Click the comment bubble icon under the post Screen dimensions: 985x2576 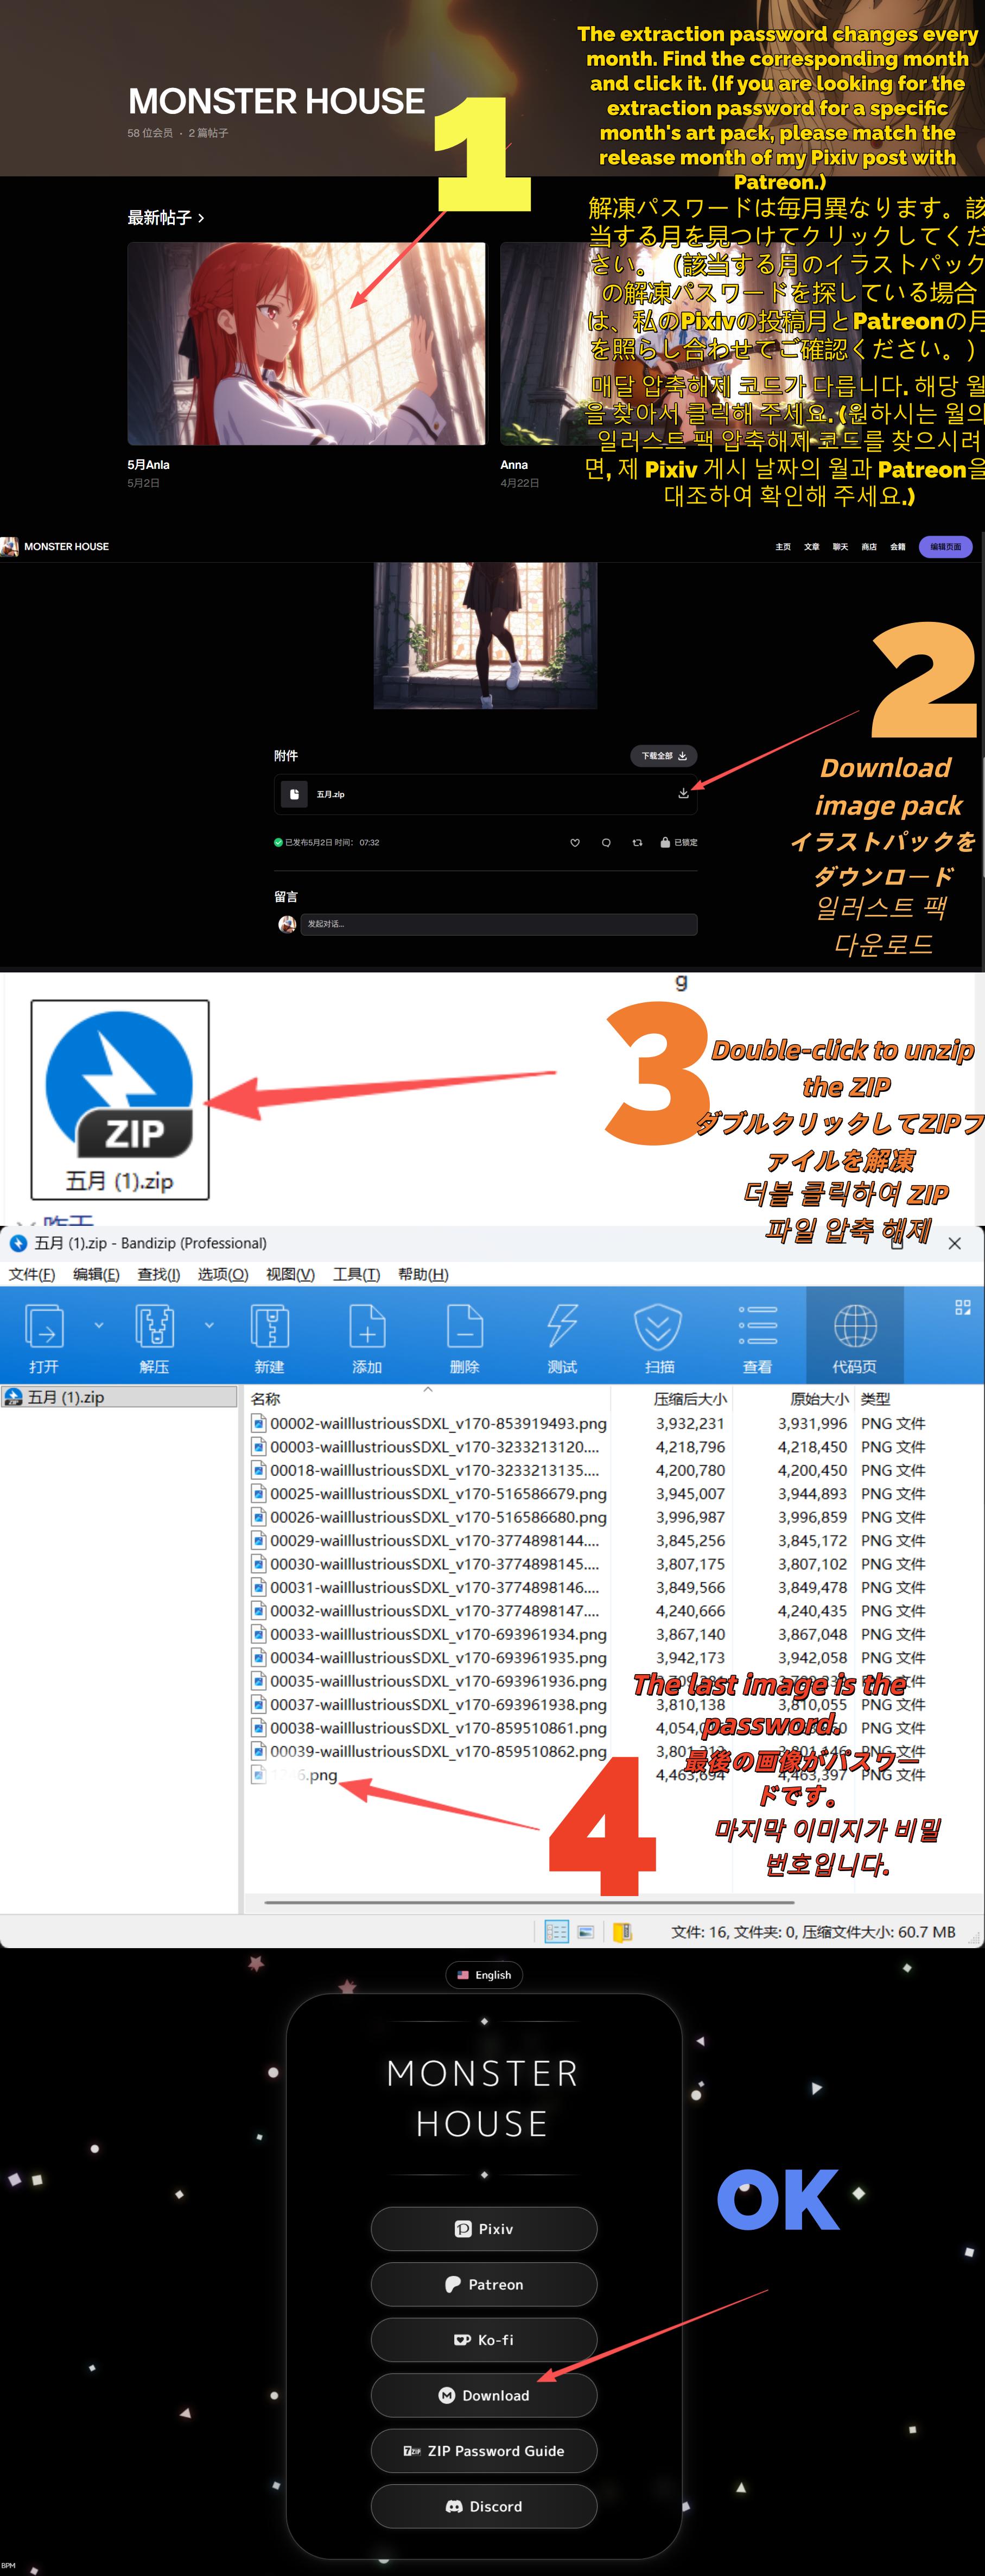tap(606, 842)
